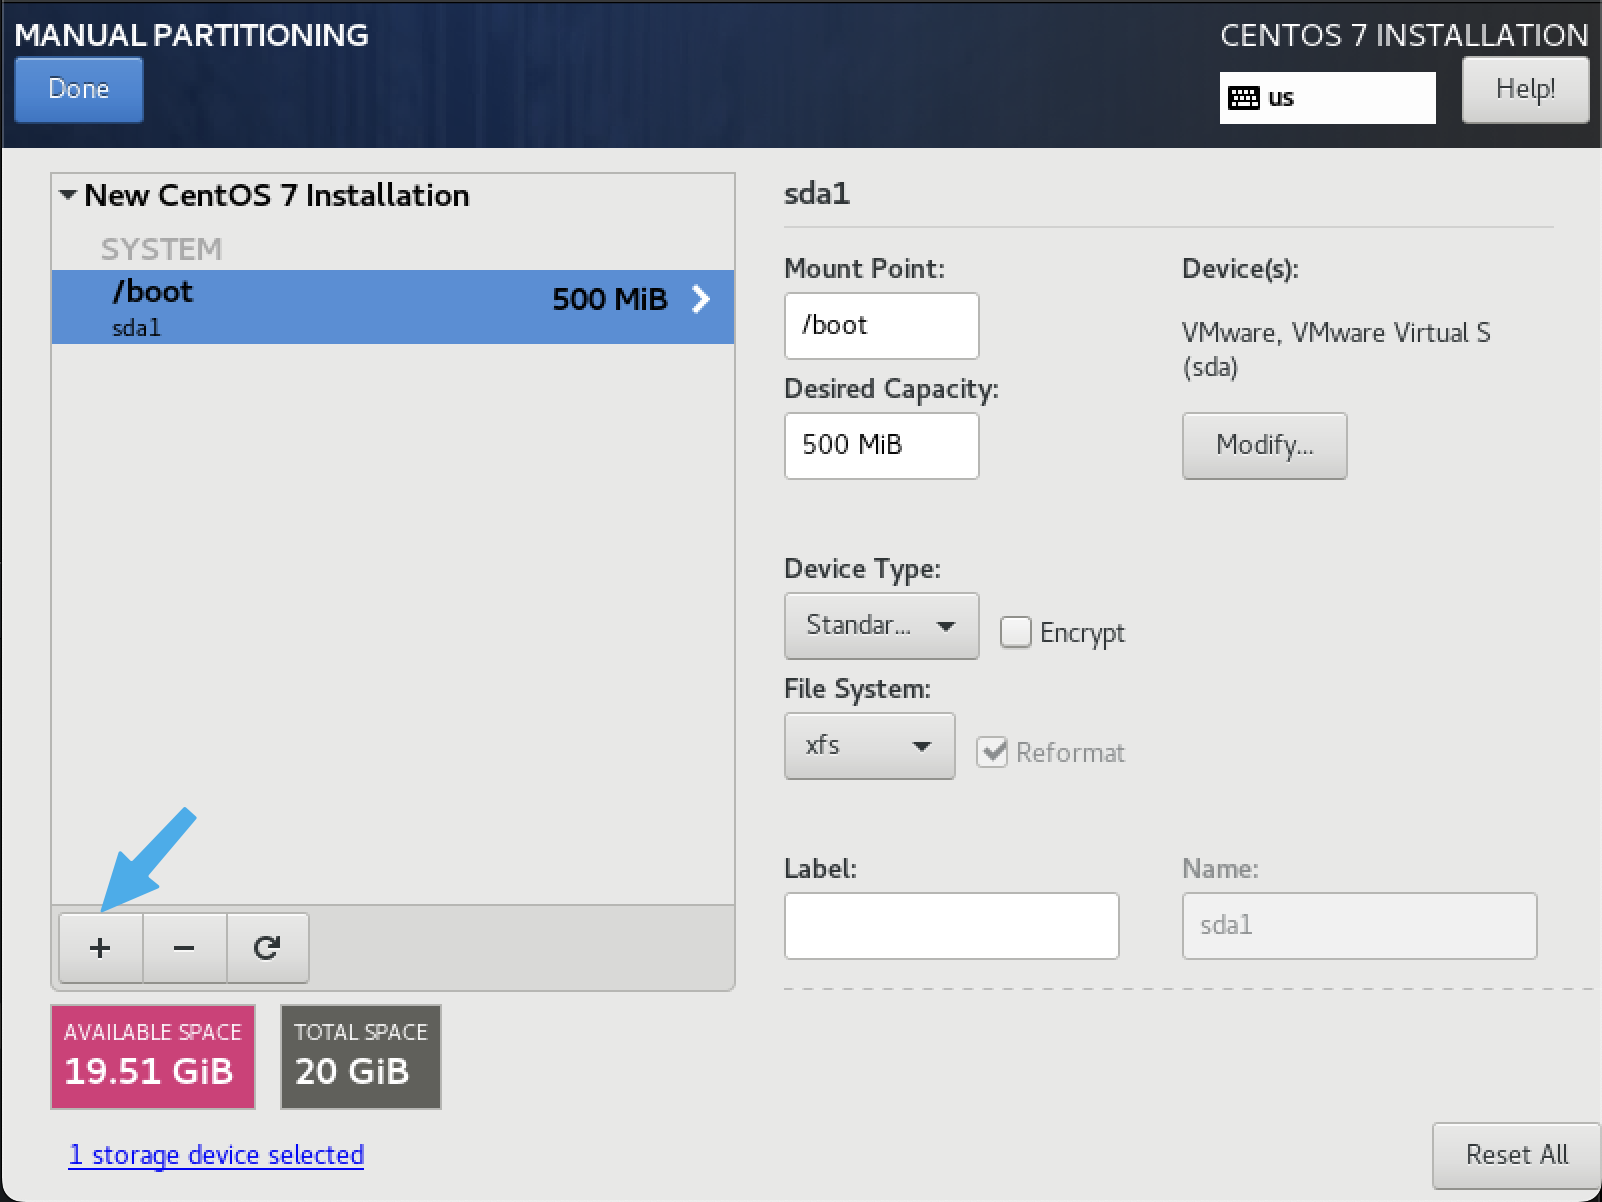
Task: Collapse the New CentOS 7 Installation section
Action: pos(67,194)
